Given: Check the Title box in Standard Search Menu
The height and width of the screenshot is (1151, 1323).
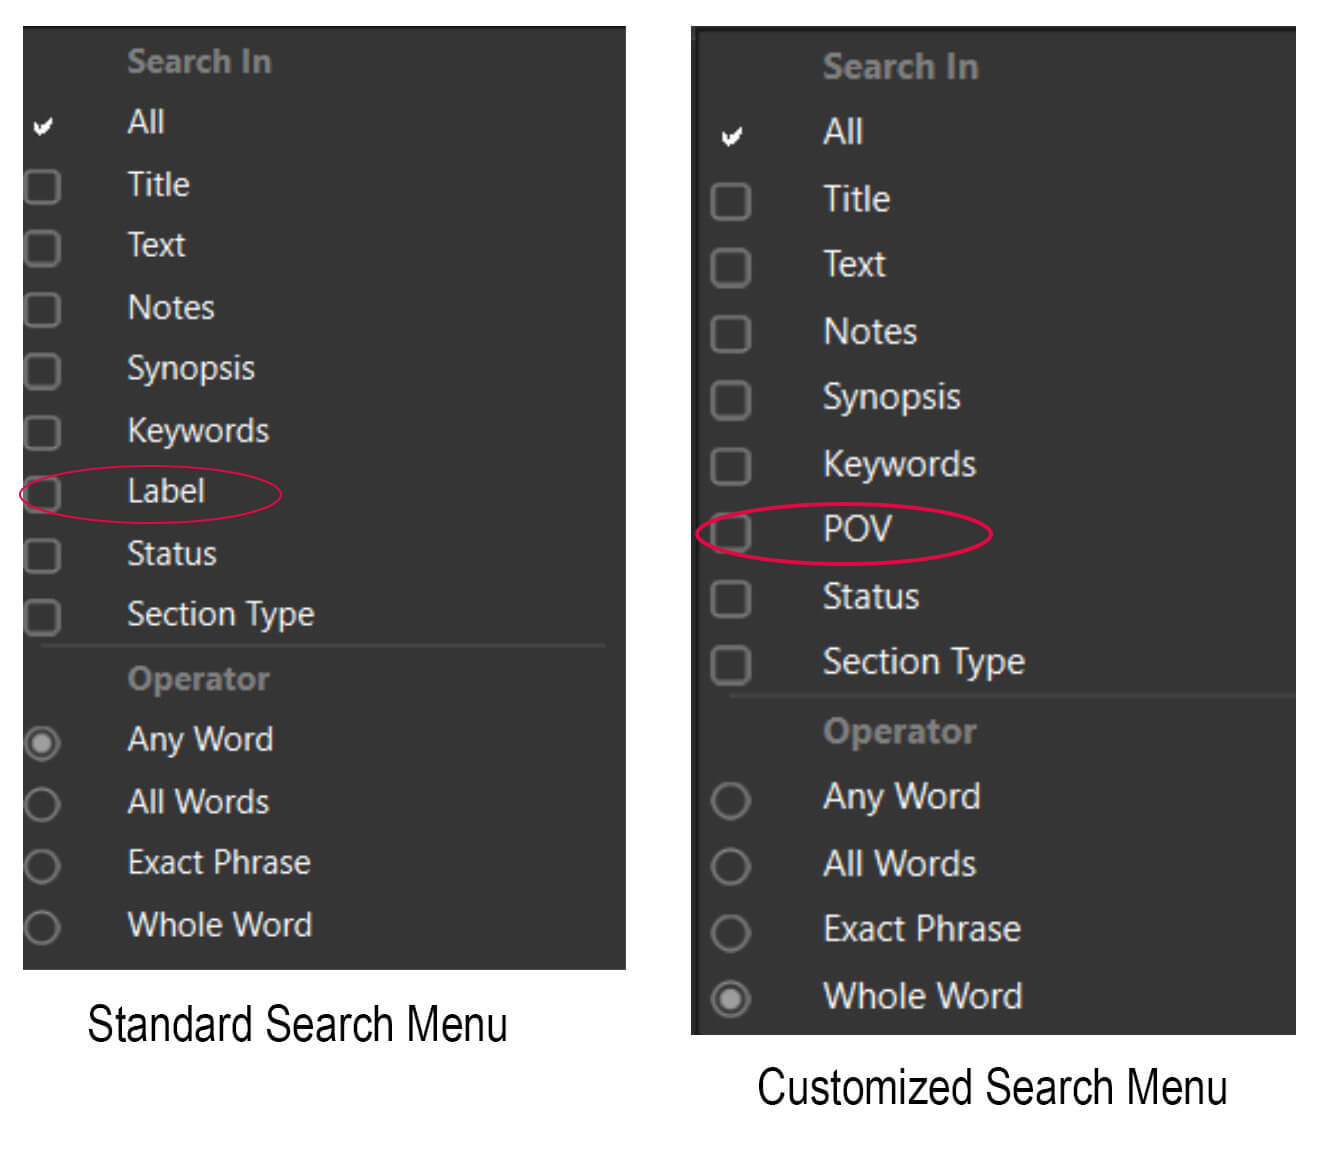Looking at the screenshot, I should (x=43, y=186).
